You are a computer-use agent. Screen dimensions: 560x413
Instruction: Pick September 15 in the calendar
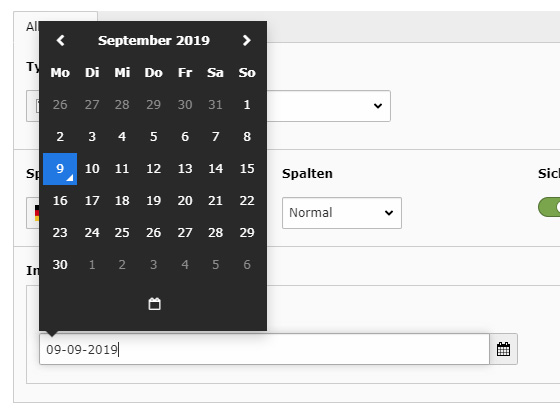(247, 169)
